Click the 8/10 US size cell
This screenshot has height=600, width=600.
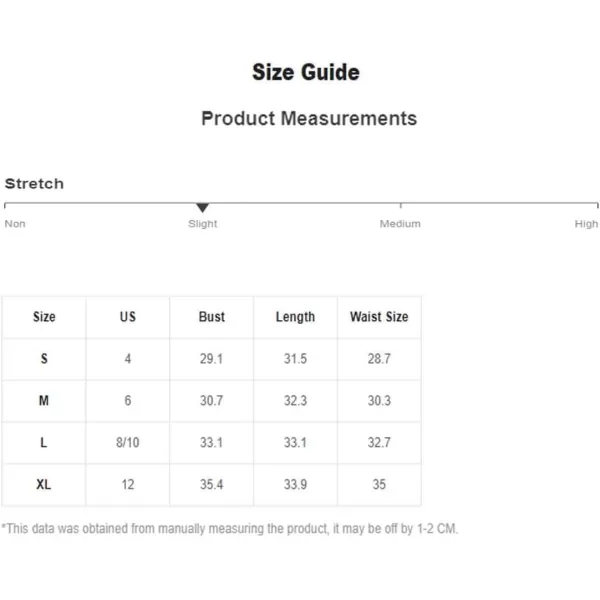[x=128, y=443]
